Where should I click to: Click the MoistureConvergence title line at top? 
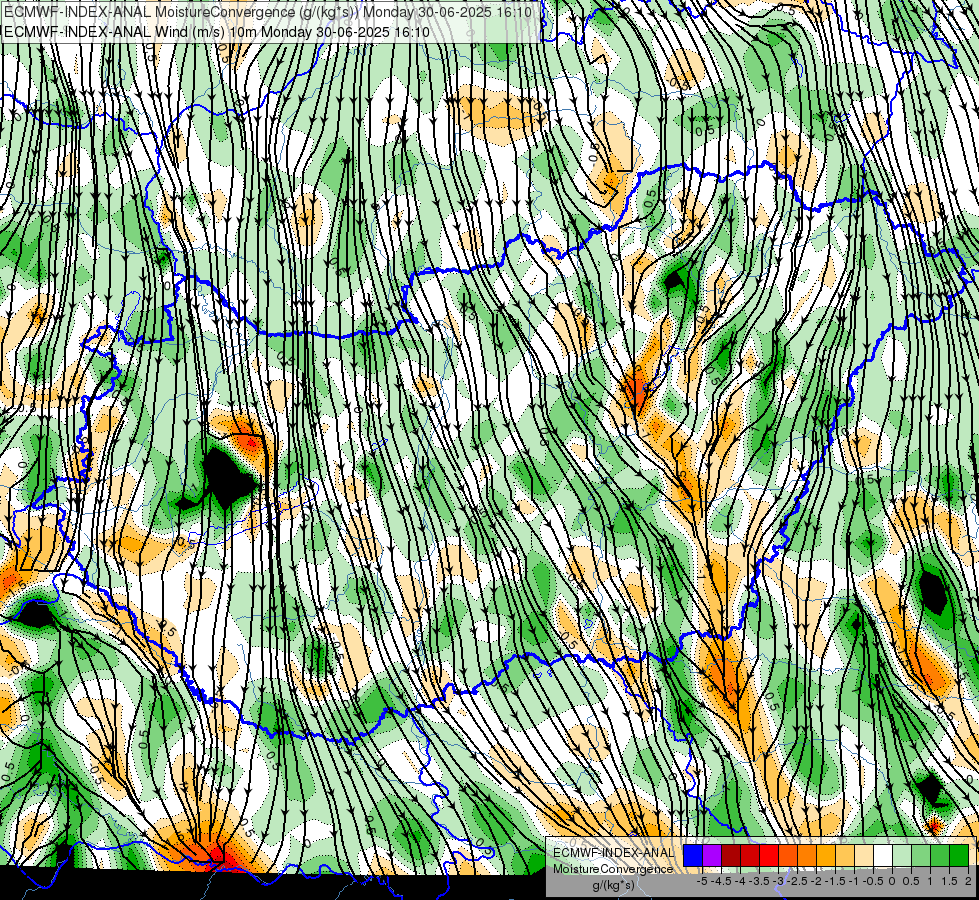click(268, 12)
